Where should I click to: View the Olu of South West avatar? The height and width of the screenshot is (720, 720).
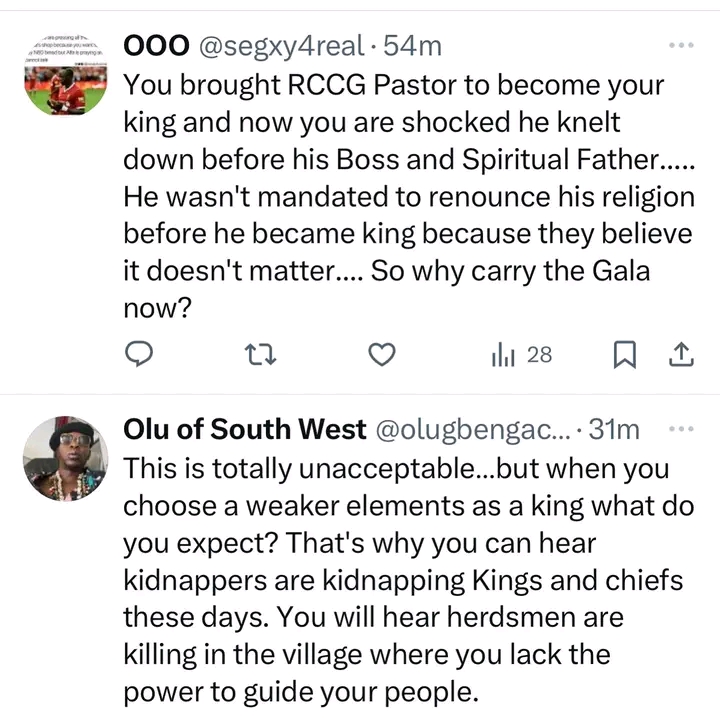coord(65,457)
